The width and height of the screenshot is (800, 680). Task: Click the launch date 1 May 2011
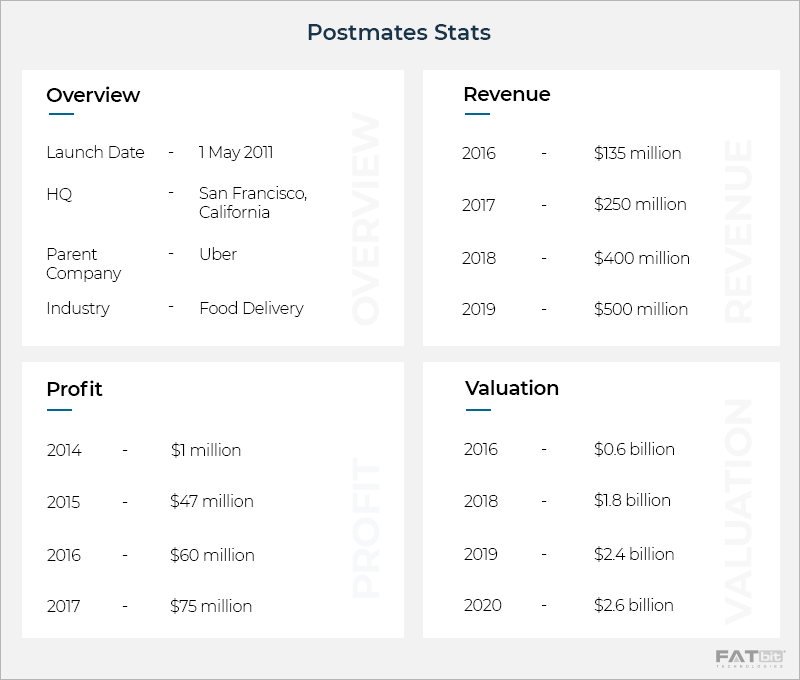pyautogui.click(x=236, y=153)
